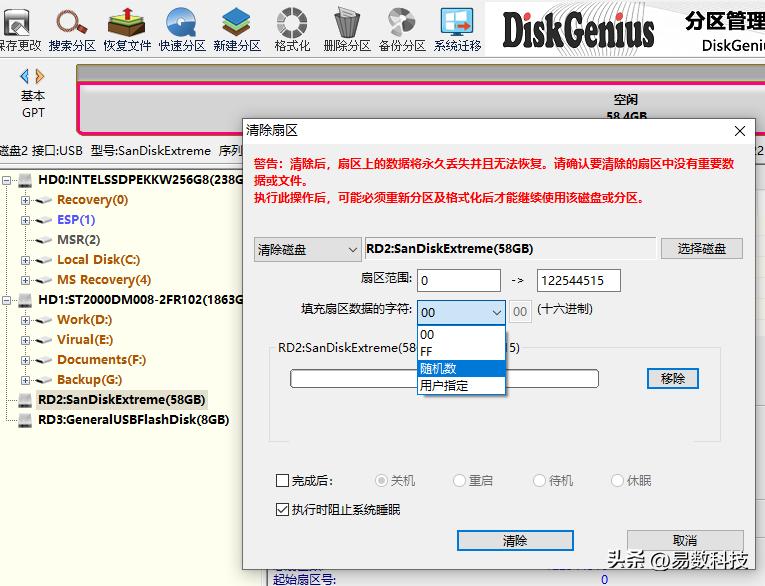Expand the Recovery(0) partition node
Viewport: 765px width, 586px height.
tap(25, 200)
